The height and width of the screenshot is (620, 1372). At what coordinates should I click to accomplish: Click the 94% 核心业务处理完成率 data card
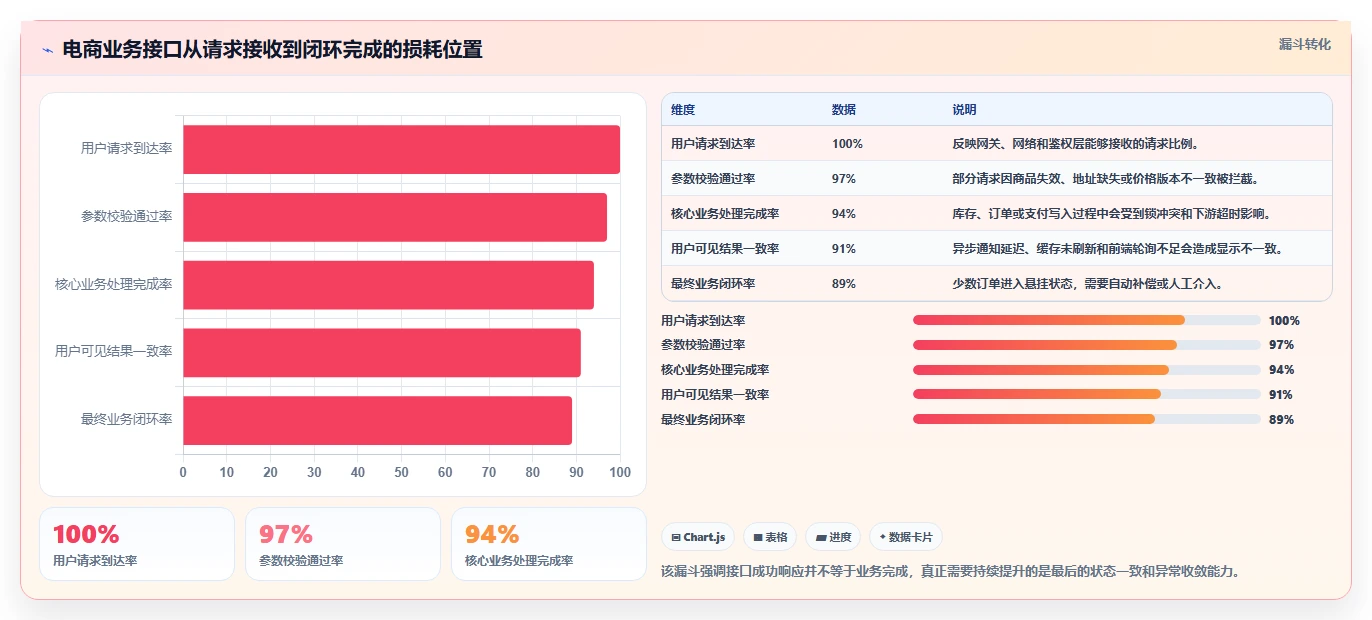pos(549,544)
